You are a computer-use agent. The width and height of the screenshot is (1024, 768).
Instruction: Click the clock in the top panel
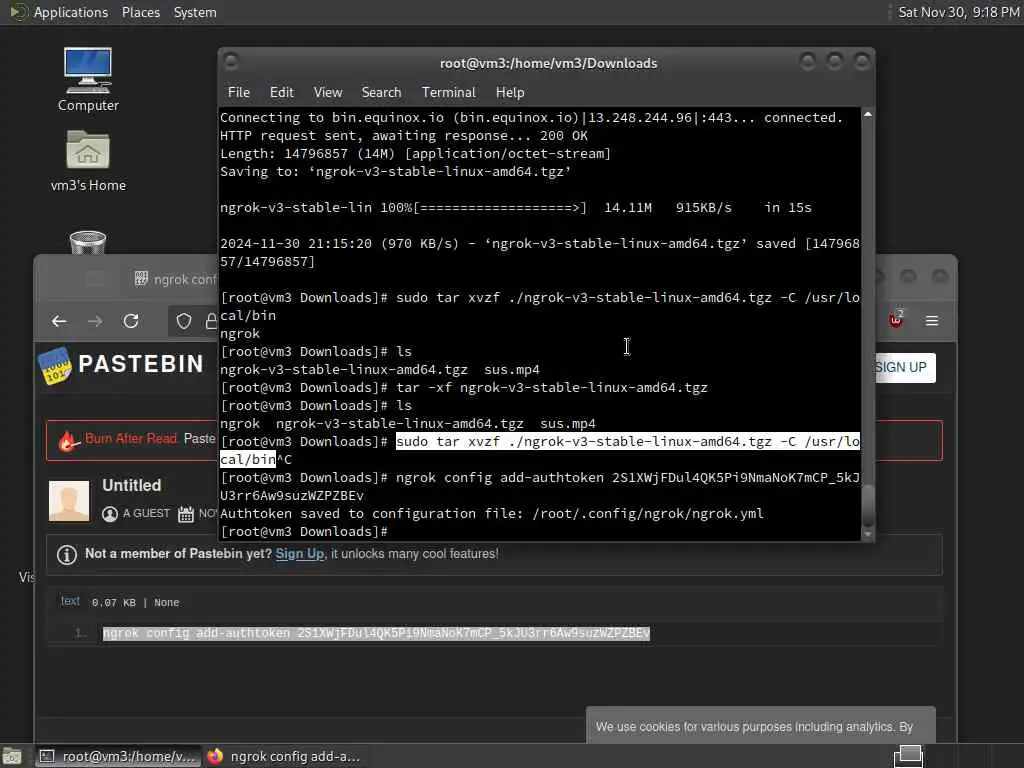pyautogui.click(x=959, y=12)
